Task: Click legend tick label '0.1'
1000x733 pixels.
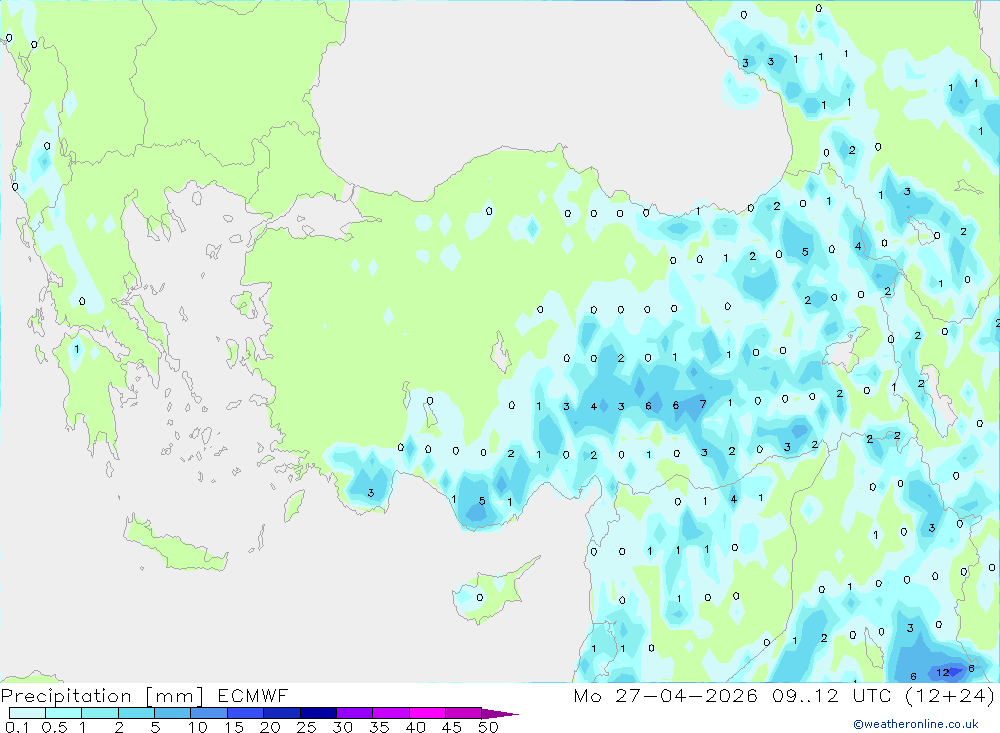Action: [17, 727]
